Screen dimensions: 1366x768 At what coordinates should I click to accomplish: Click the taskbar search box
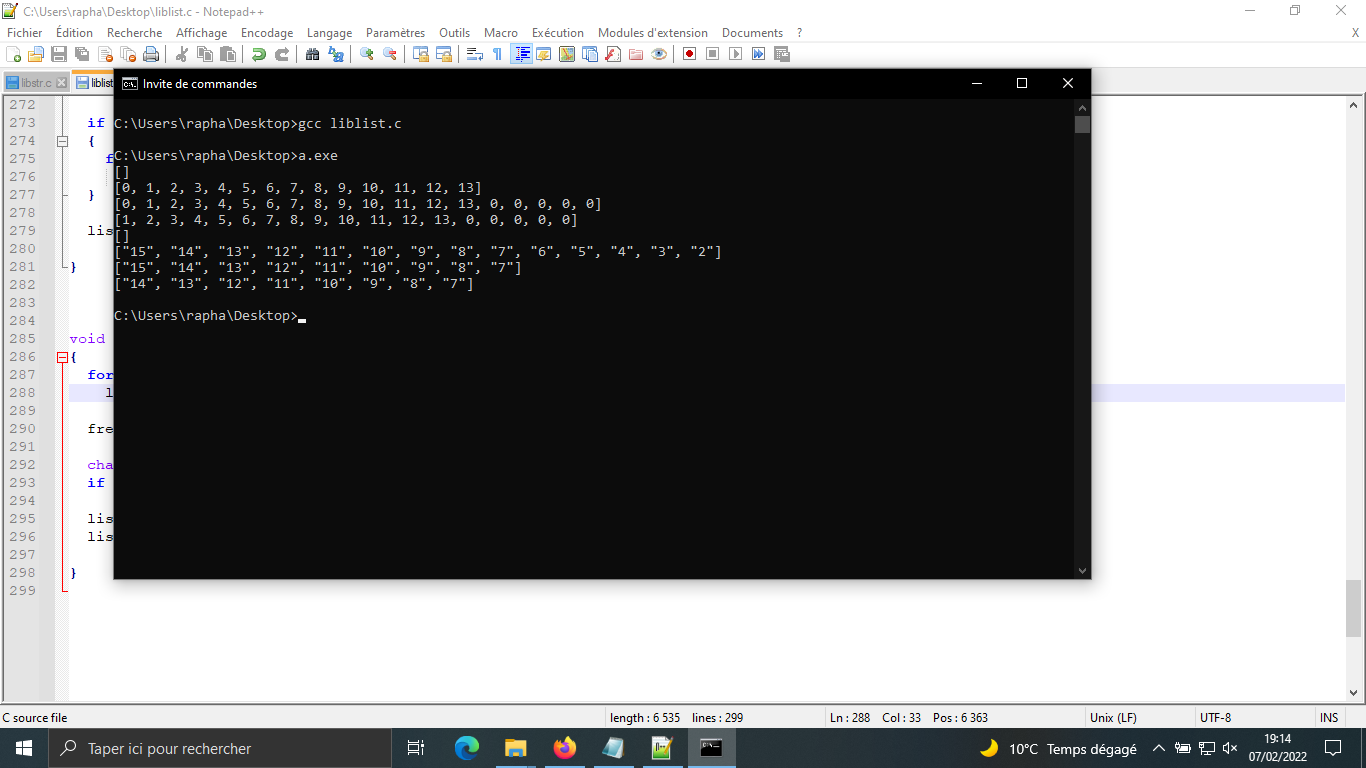(219, 748)
